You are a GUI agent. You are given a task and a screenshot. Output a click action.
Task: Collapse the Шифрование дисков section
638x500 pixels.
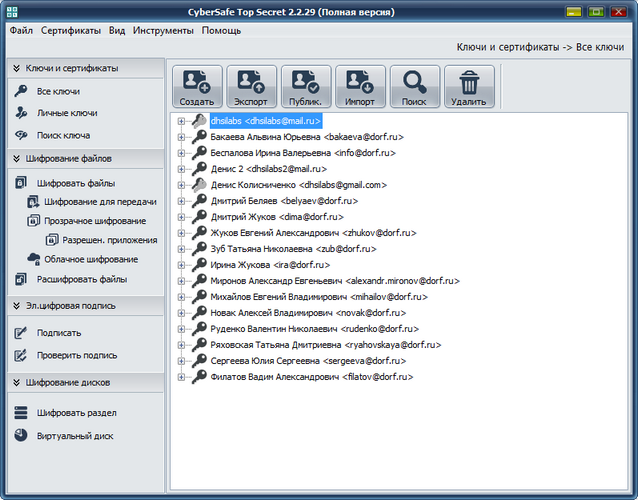tap(16, 382)
